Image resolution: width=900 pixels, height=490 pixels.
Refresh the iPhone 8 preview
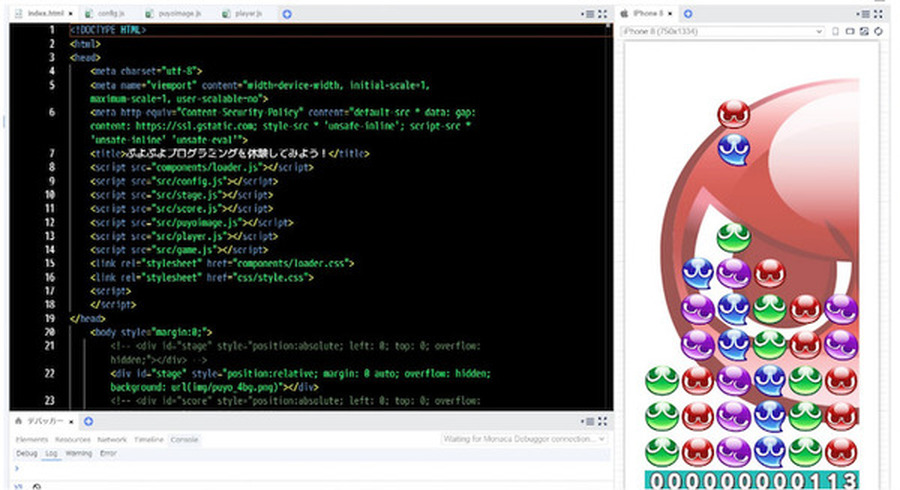[x=878, y=32]
